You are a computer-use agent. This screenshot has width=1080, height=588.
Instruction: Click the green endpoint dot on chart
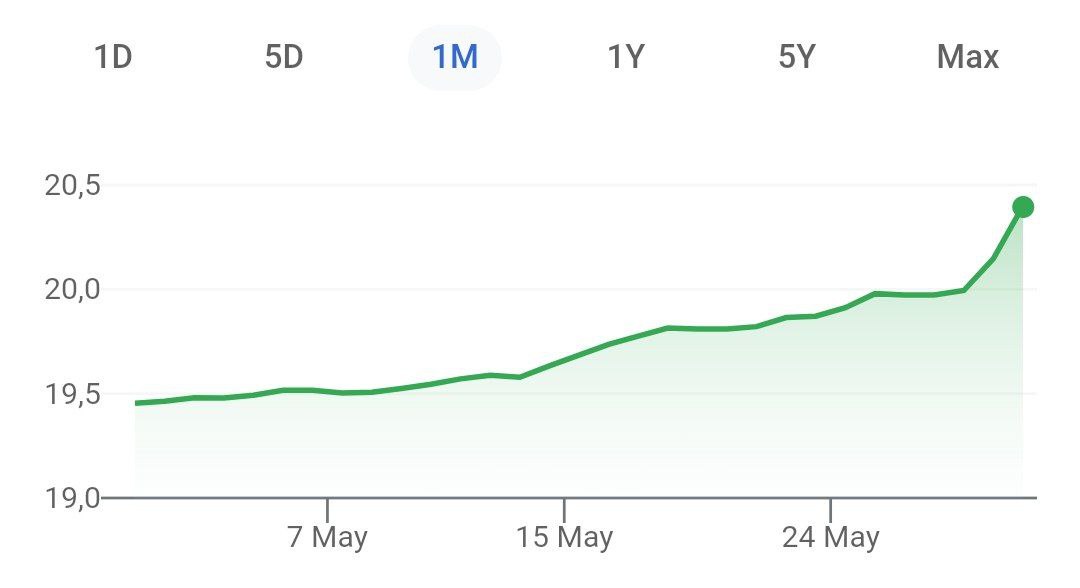(x=1022, y=207)
